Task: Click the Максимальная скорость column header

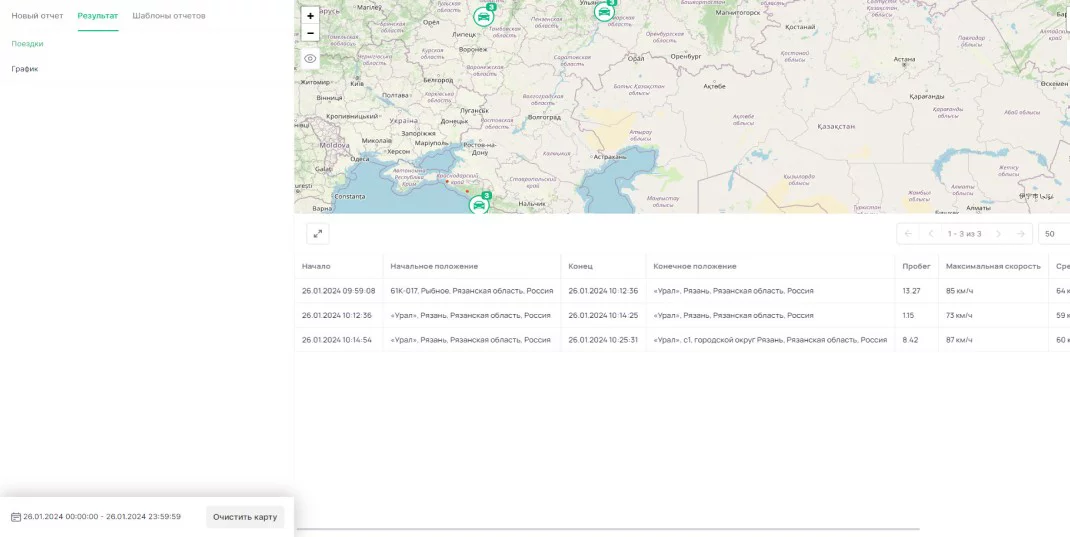Action: pos(994,266)
